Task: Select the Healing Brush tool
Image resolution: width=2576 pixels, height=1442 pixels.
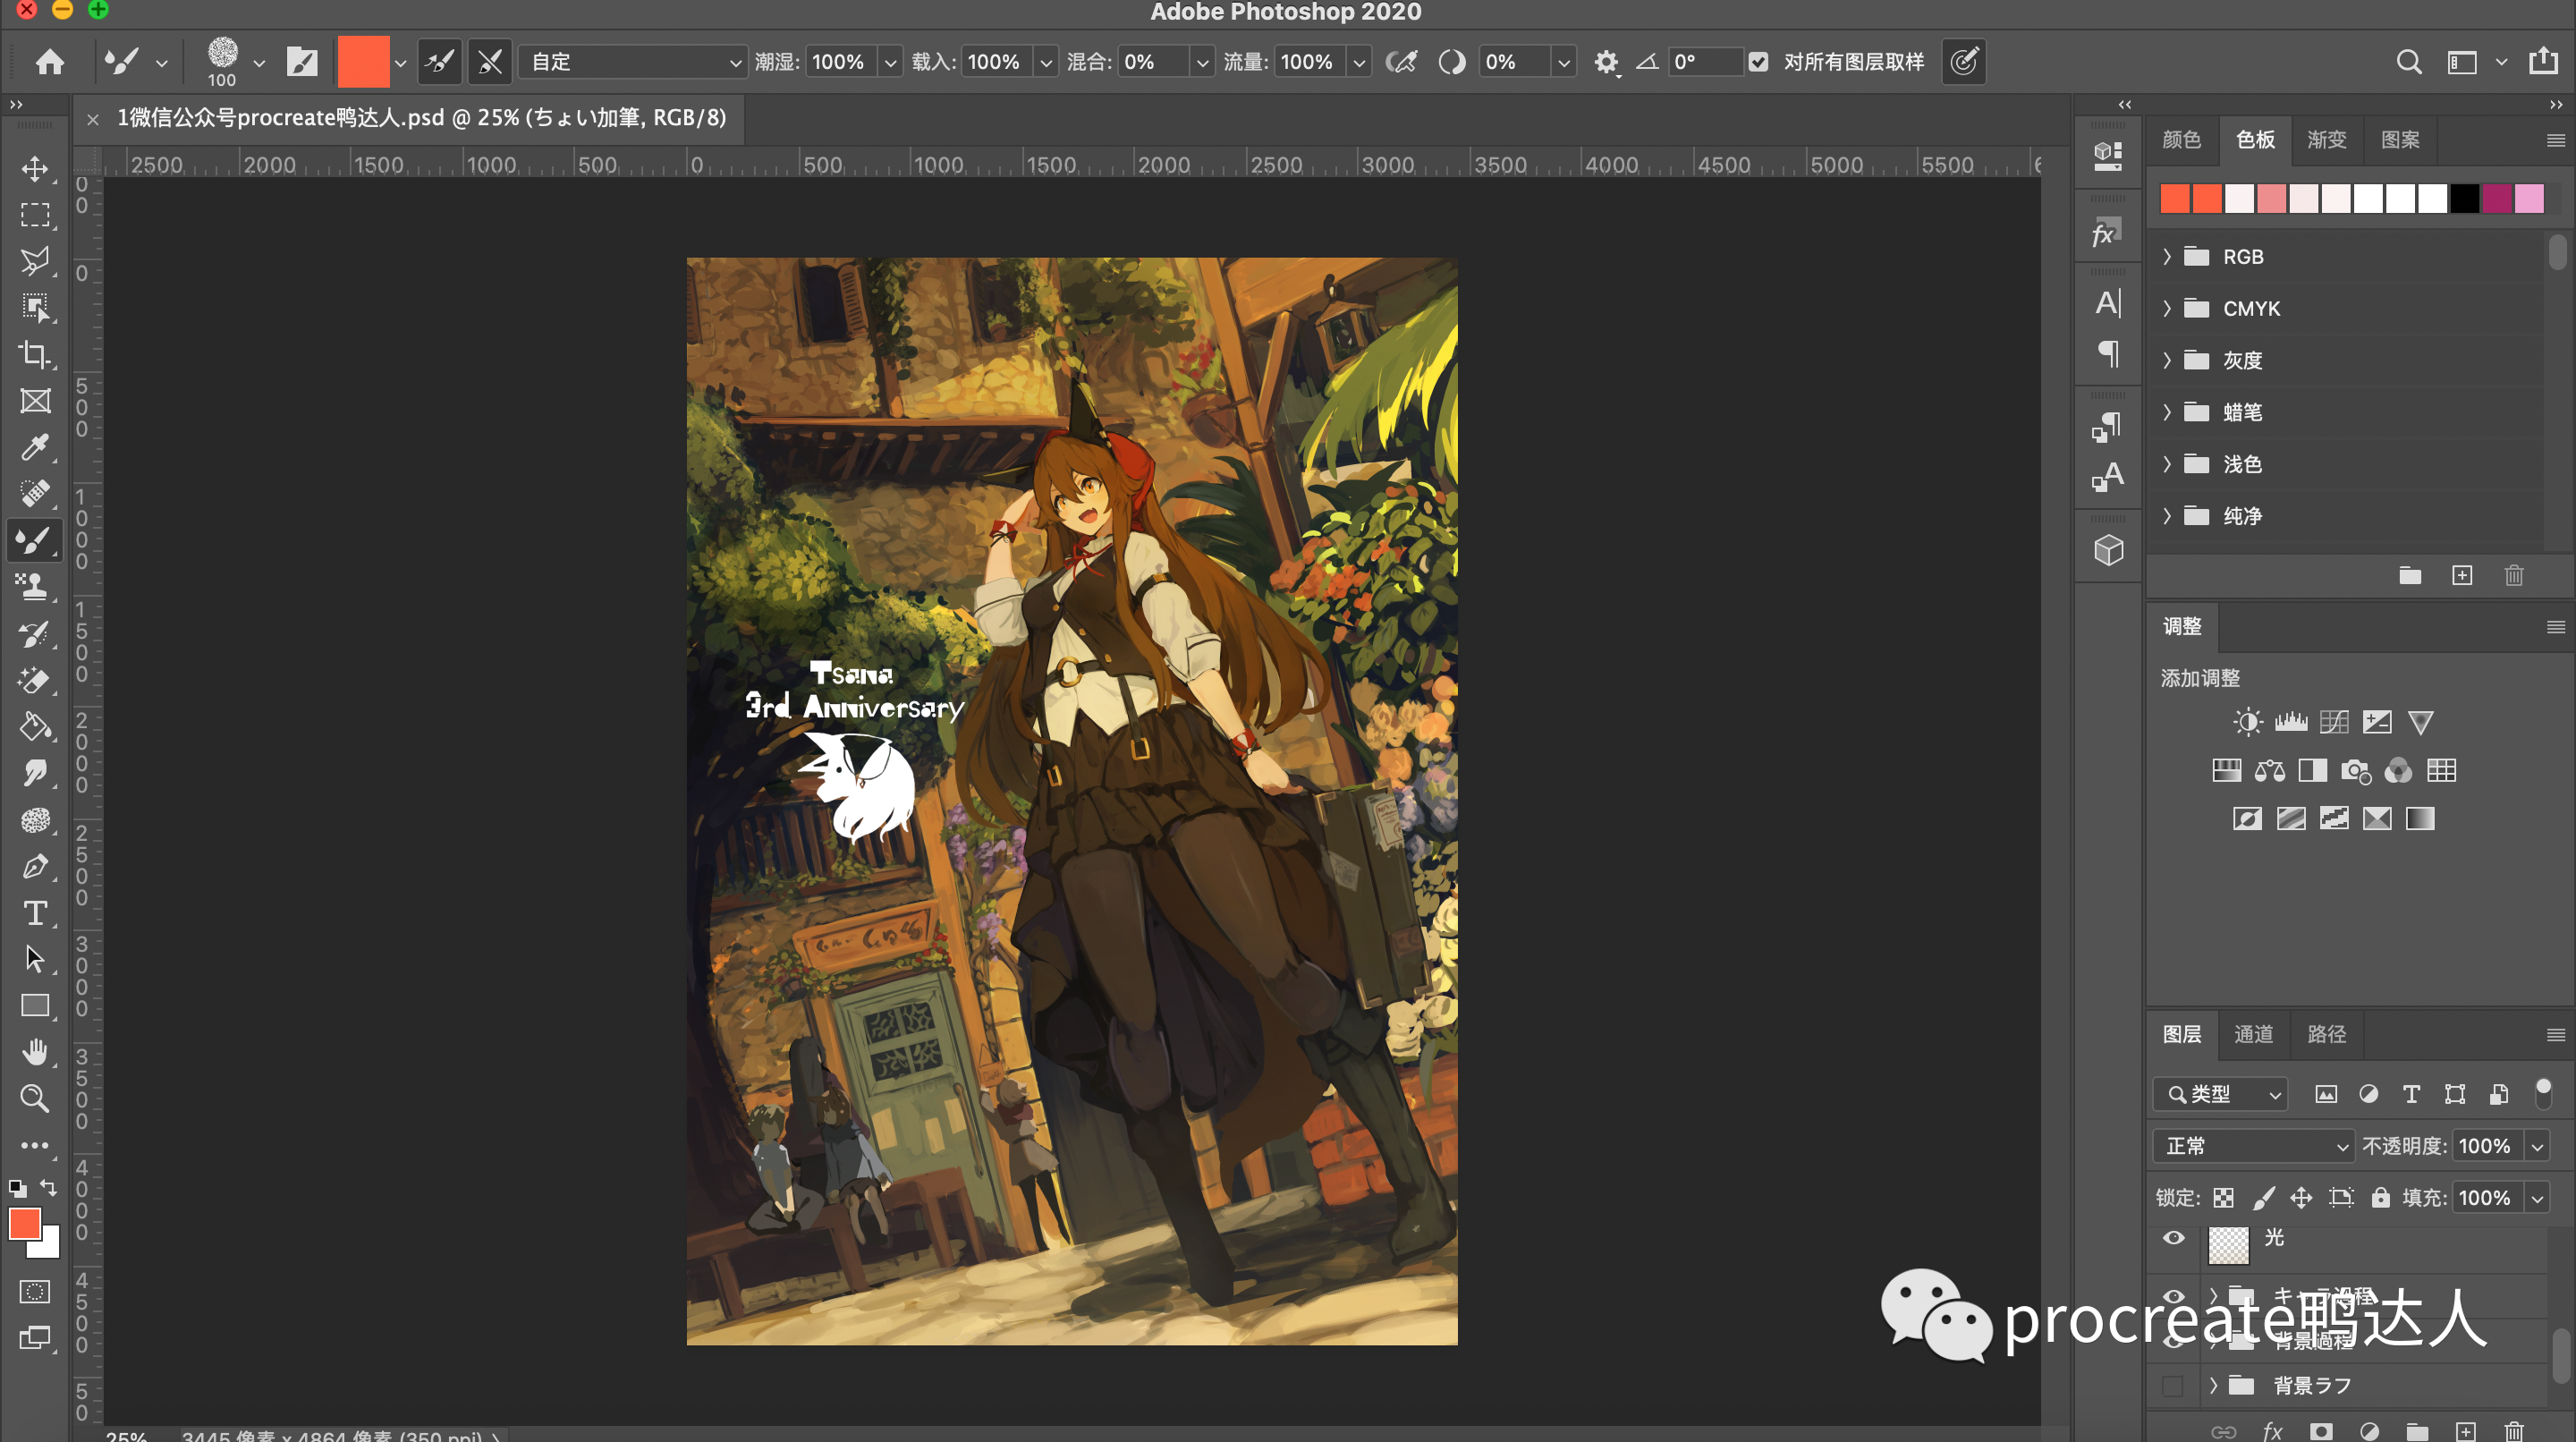Action: 35,493
